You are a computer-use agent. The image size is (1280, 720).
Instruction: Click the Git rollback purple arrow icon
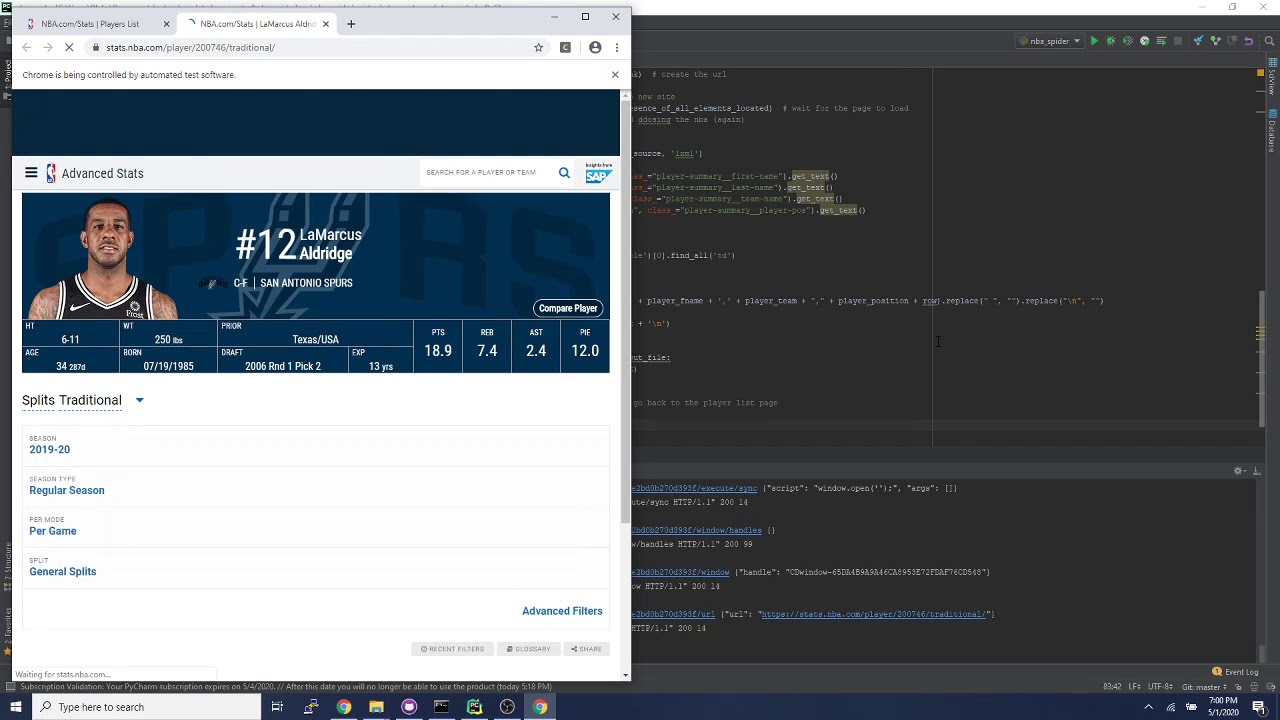[x=1249, y=41]
